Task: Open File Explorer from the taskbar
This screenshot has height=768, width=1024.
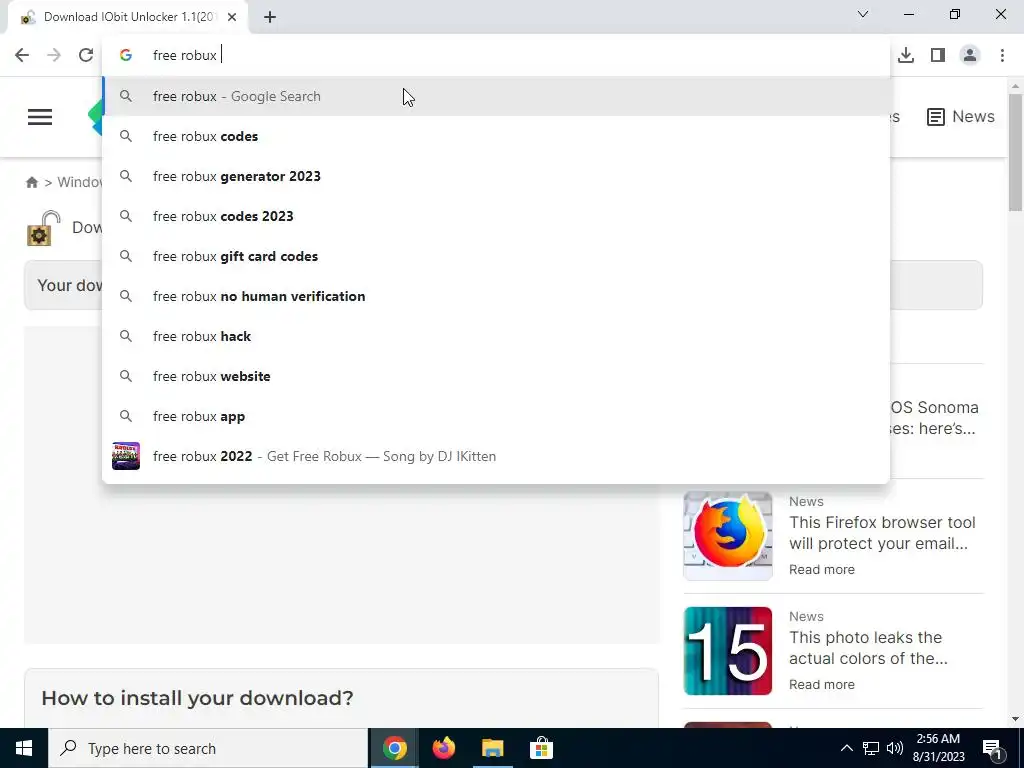Action: tap(492, 748)
